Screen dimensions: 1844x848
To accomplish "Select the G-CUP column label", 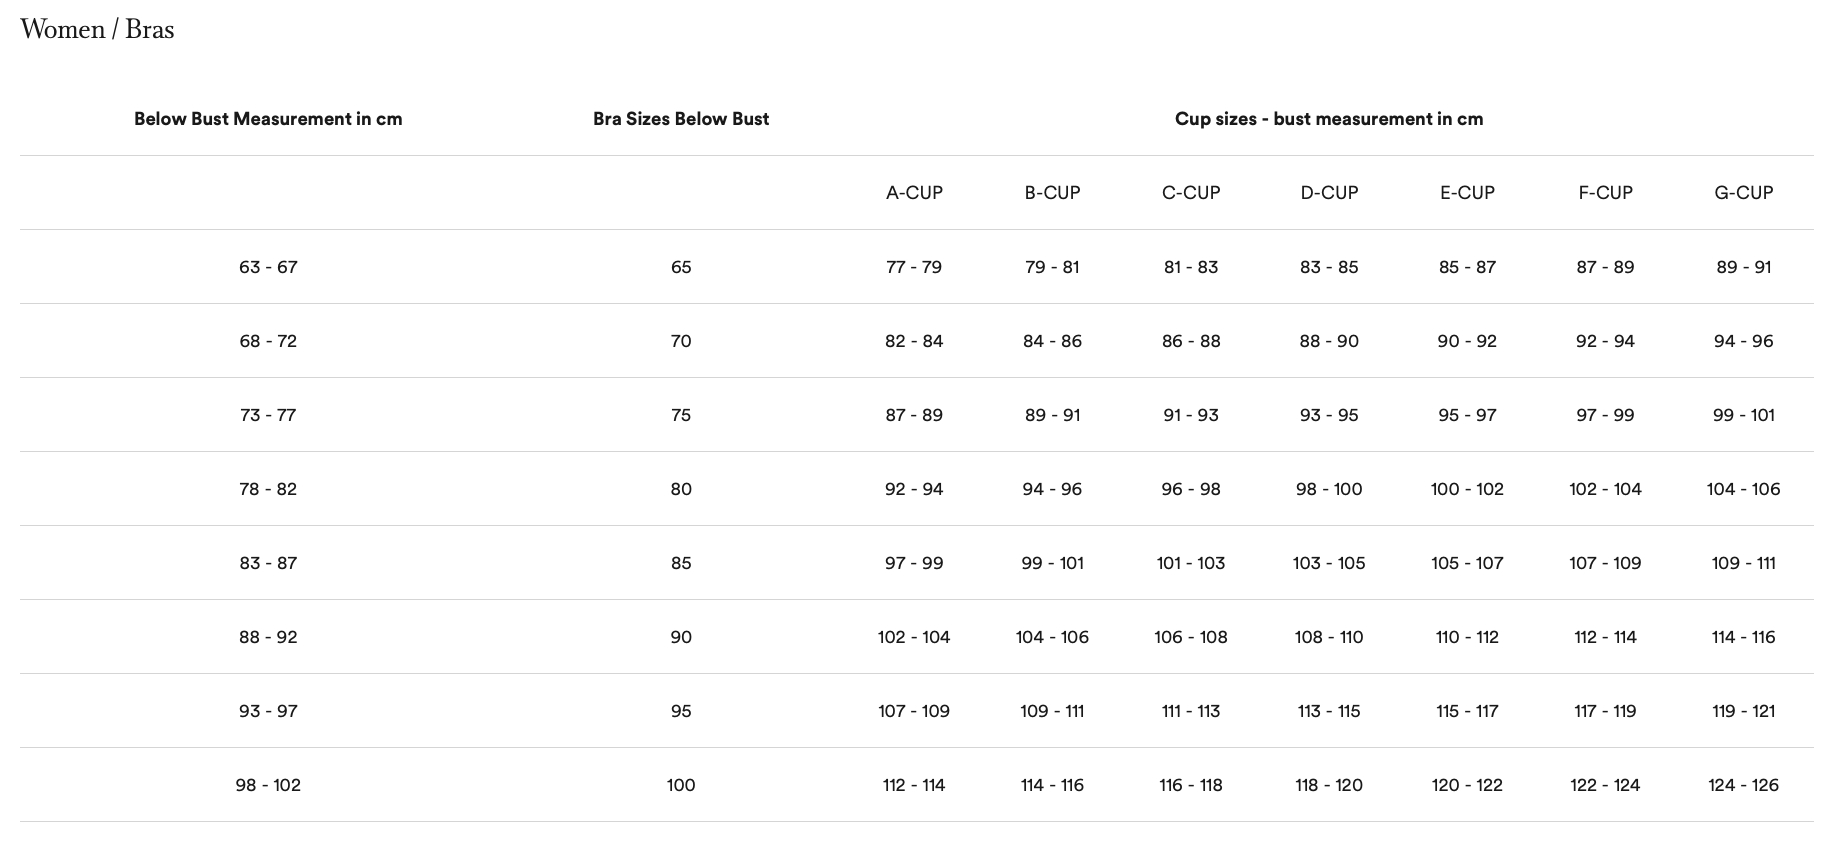I will (1743, 193).
